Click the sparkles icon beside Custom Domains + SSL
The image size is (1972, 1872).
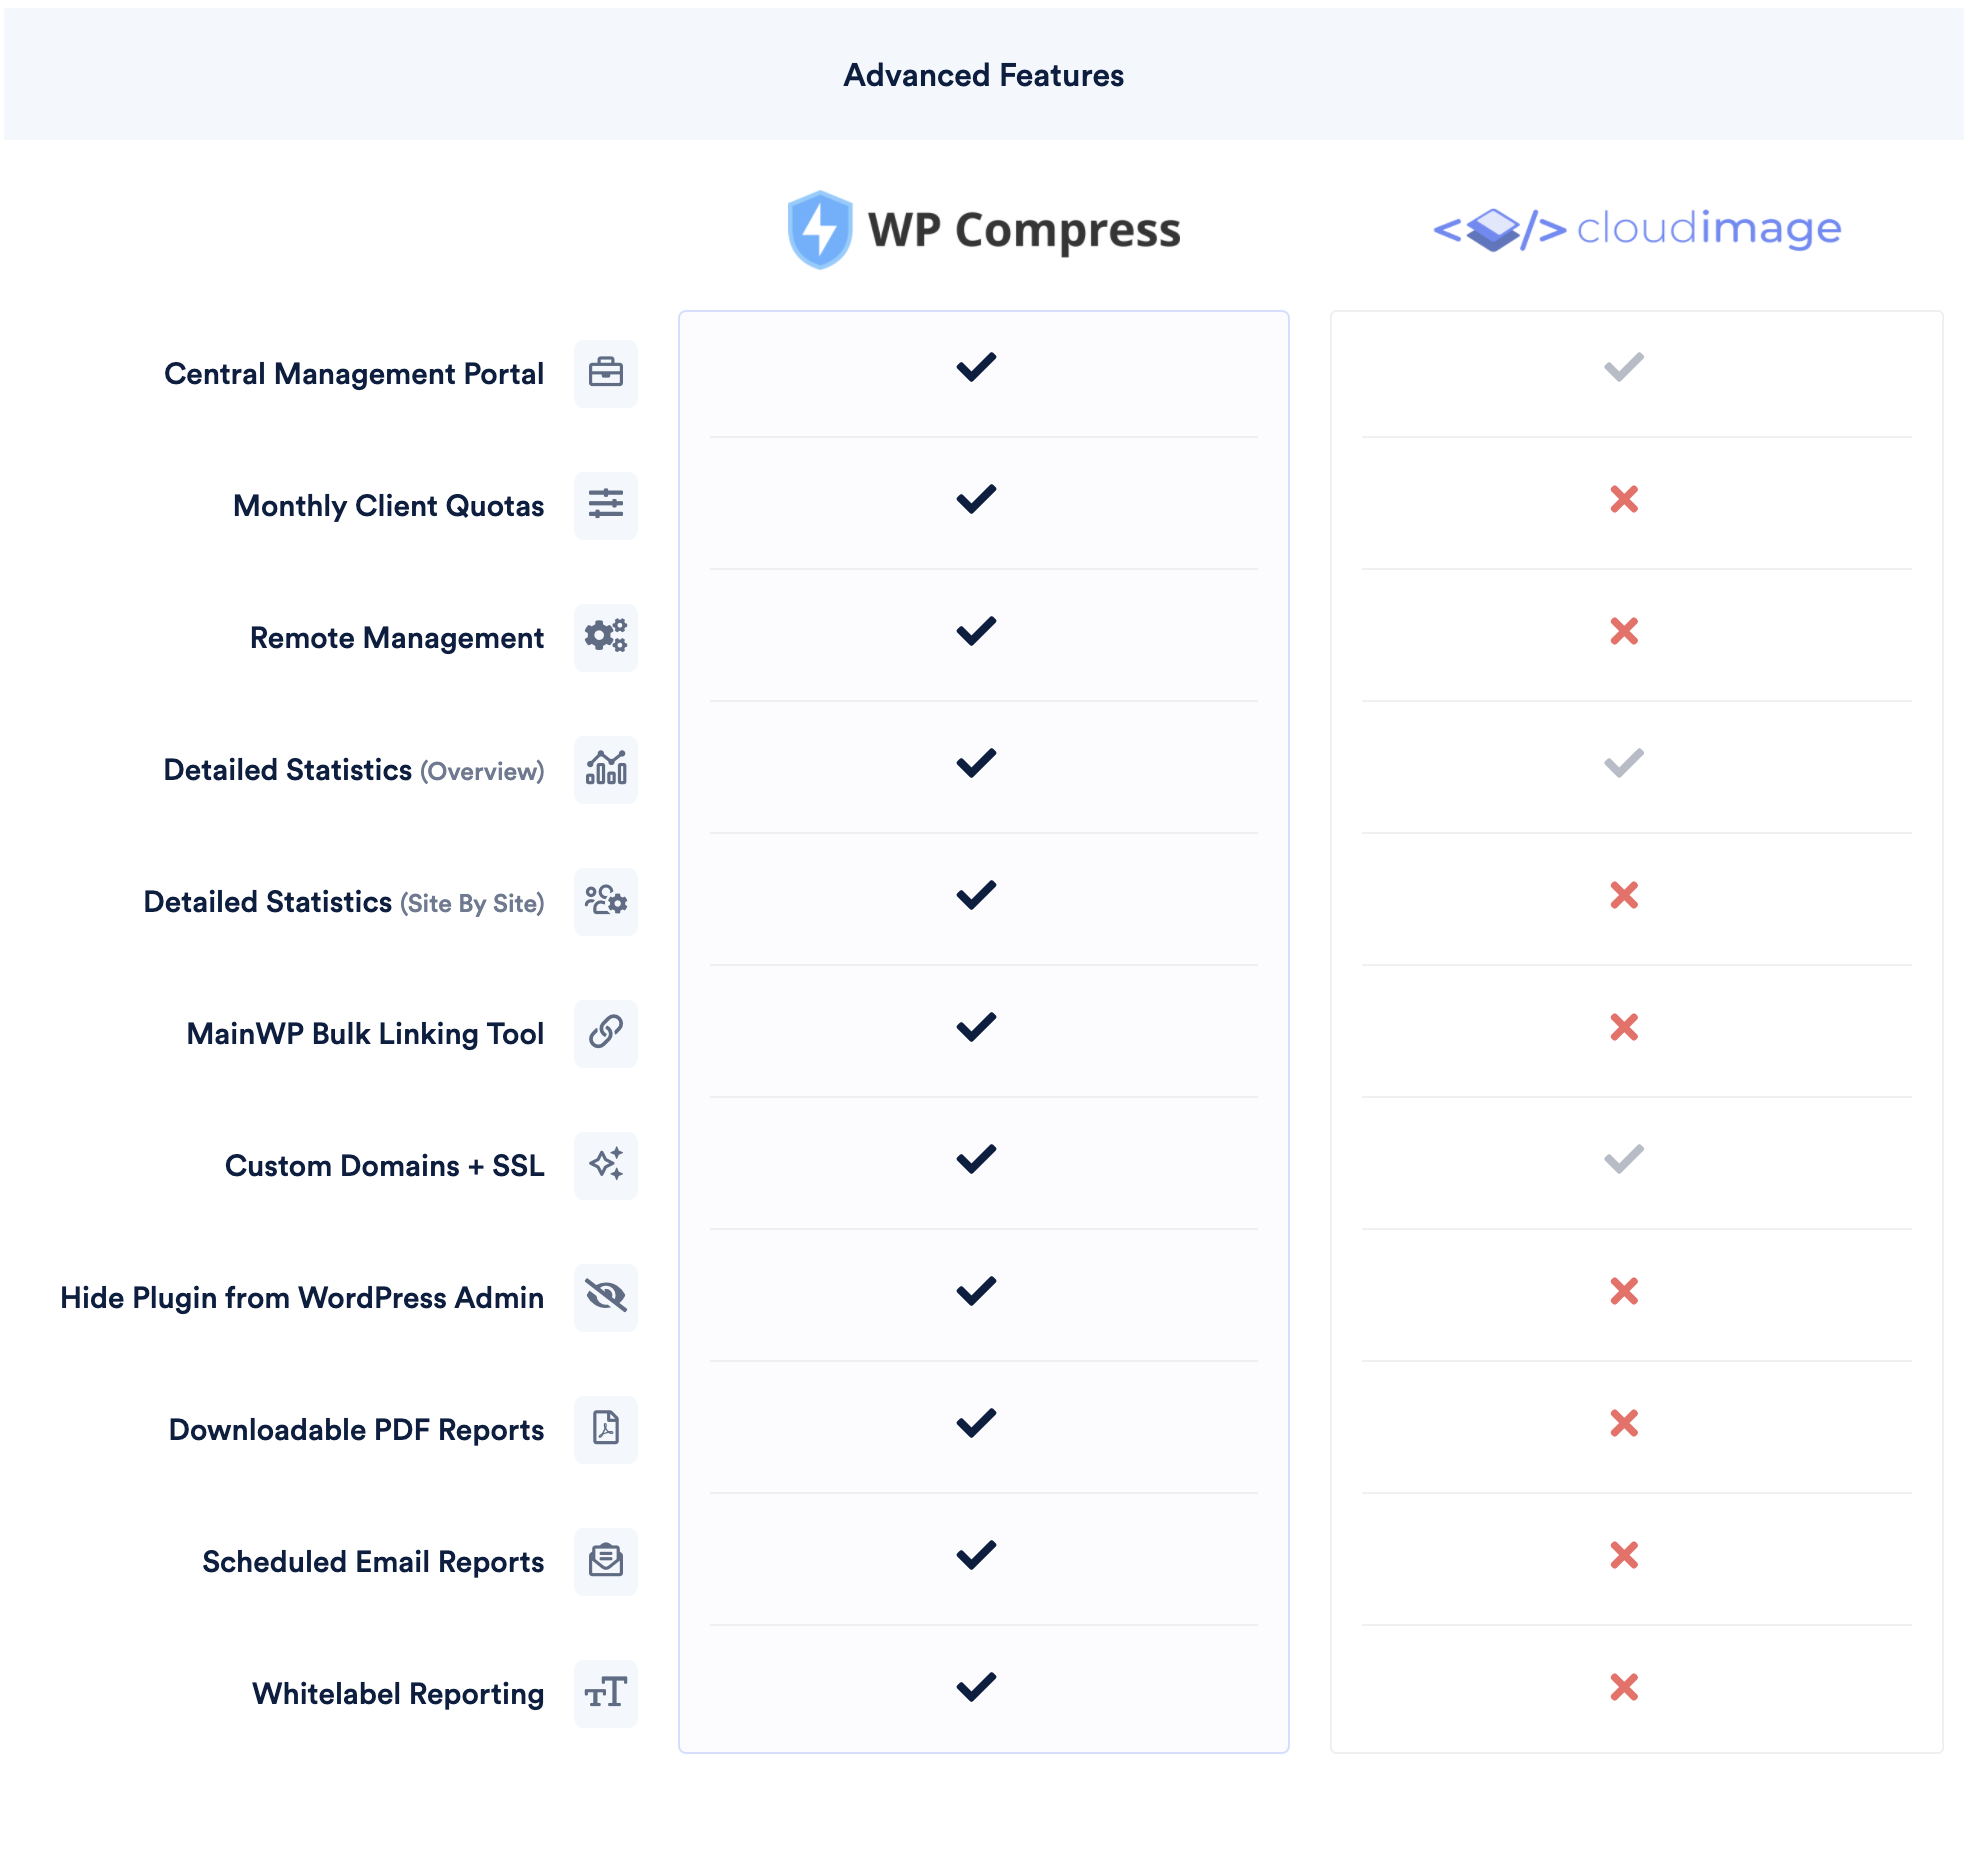(x=605, y=1165)
